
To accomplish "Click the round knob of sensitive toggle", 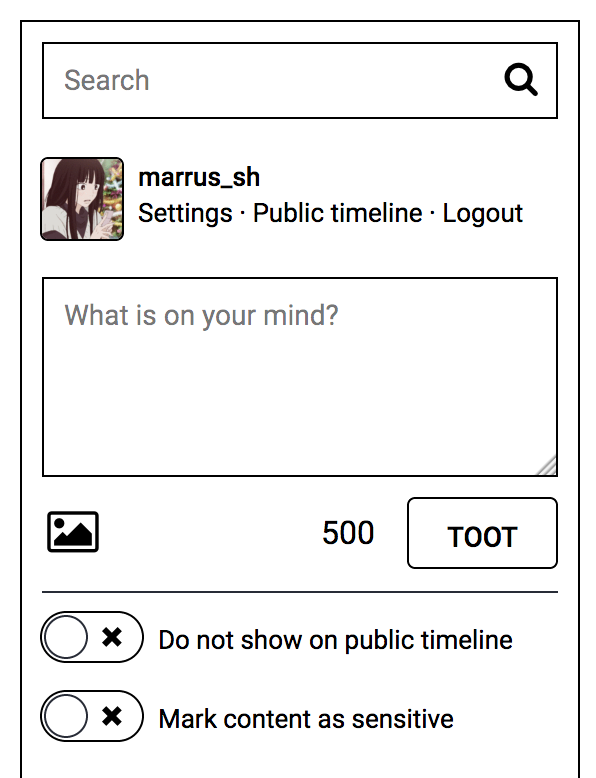I will point(66,716).
